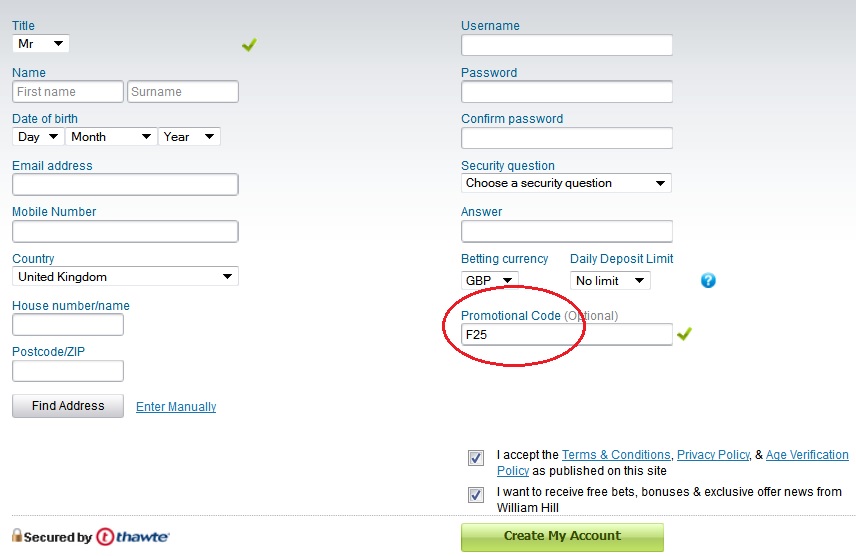Click the Create My Account button
Screen dimensions: 856x556
point(562,537)
